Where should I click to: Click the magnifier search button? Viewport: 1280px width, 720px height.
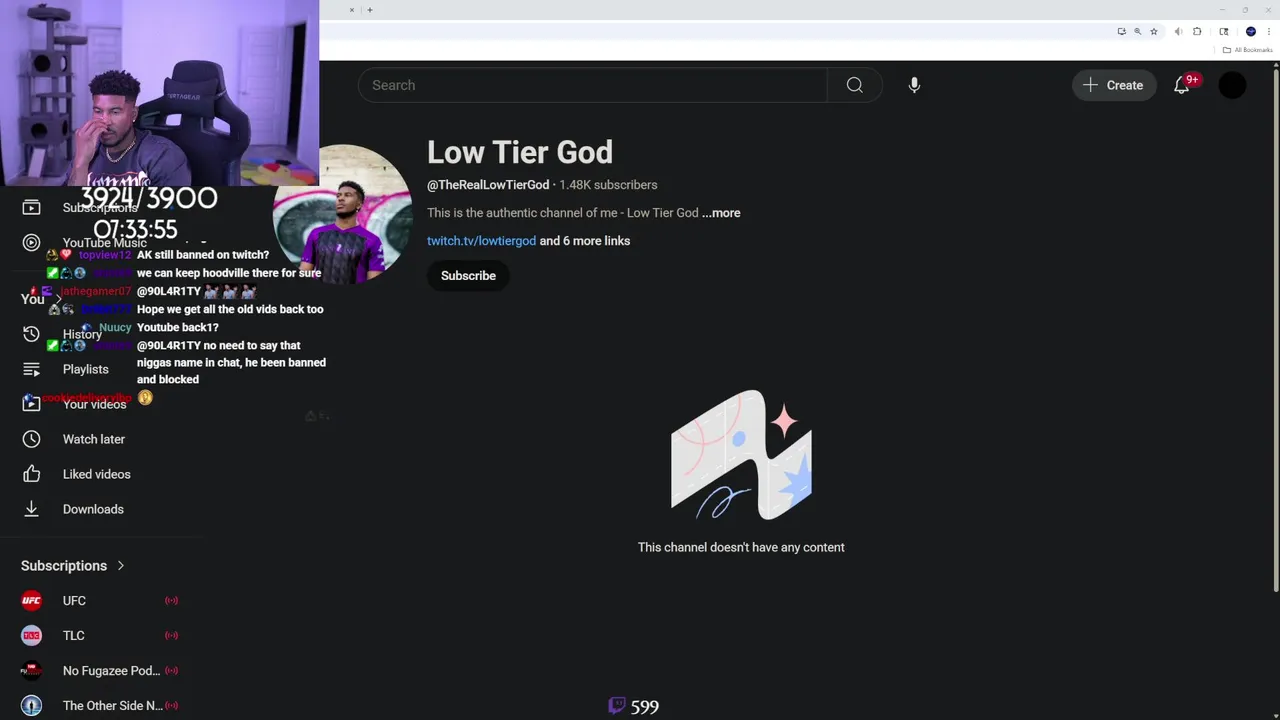[855, 85]
